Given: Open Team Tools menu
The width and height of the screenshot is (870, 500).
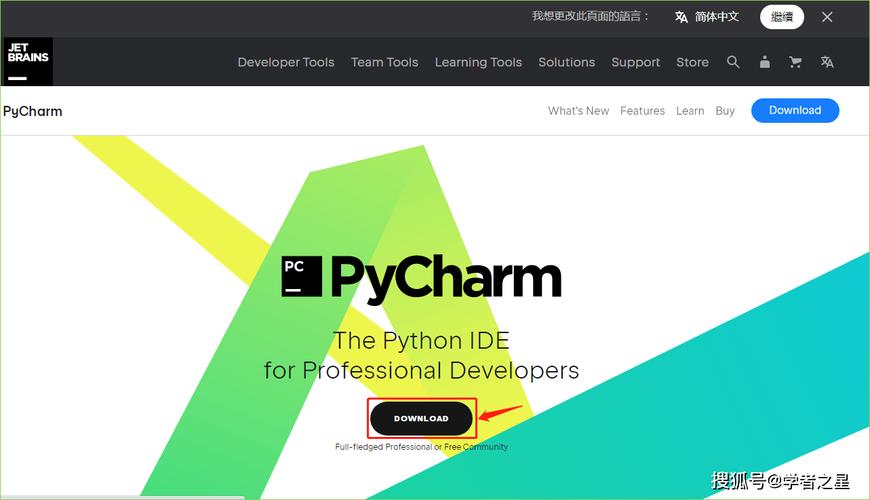Looking at the screenshot, I should pos(385,62).
